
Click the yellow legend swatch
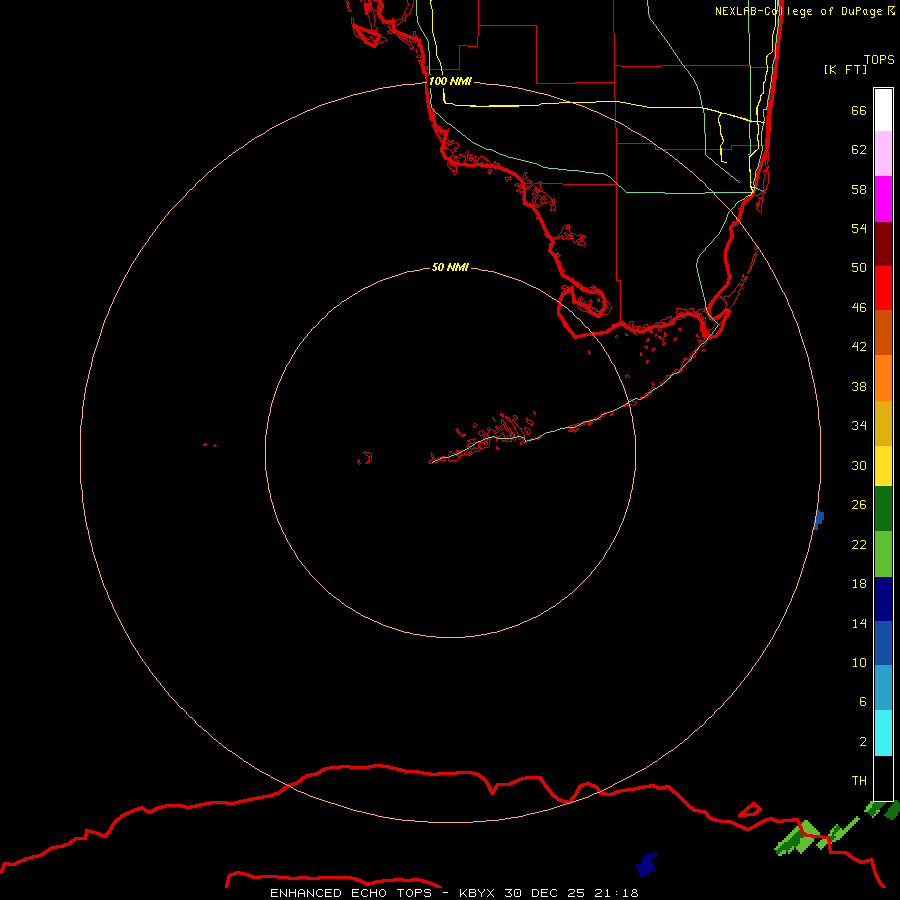tap(883, 465)
